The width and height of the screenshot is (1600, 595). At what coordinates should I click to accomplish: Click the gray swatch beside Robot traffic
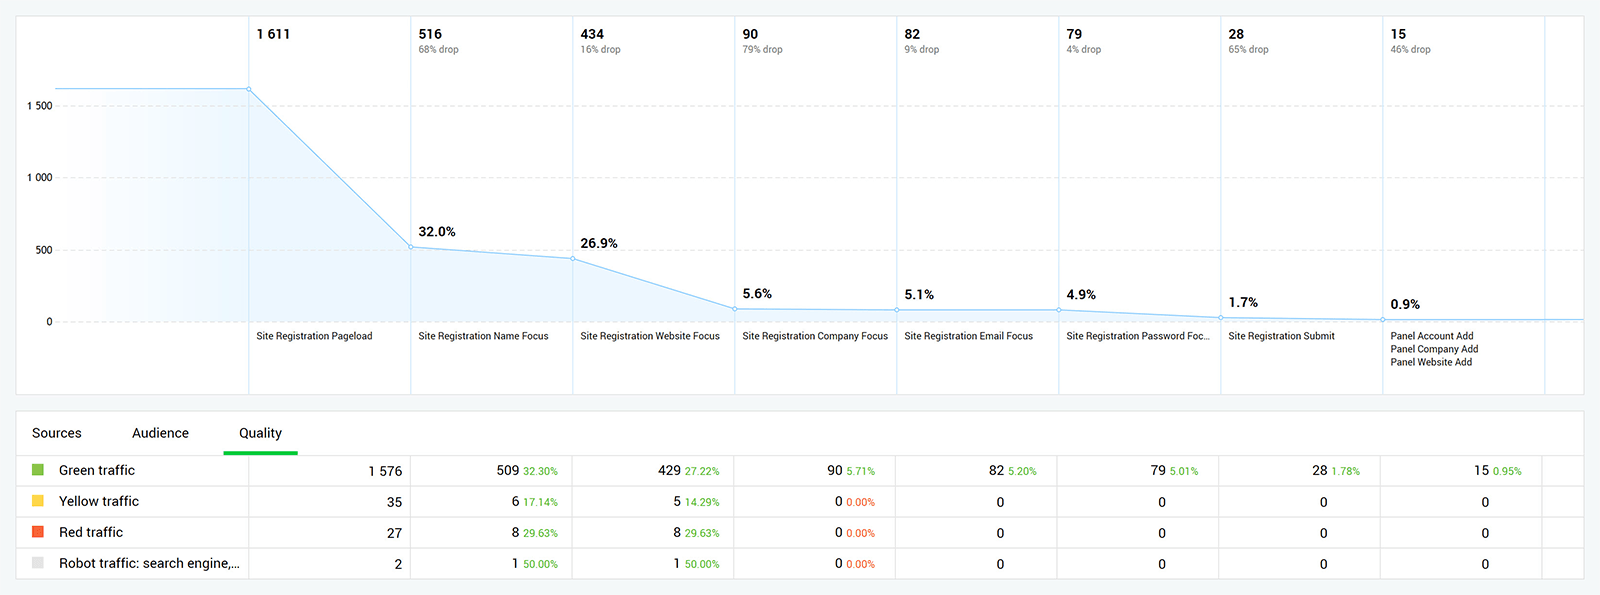[x=38, y=563]
